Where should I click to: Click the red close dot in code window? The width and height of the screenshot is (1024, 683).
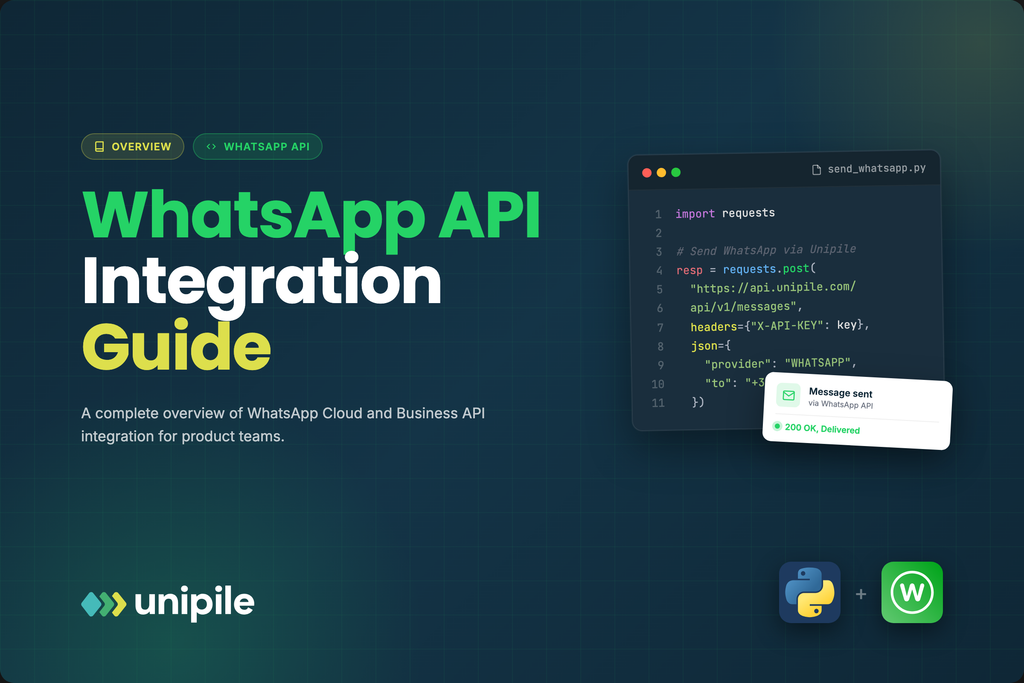(647, 172)
